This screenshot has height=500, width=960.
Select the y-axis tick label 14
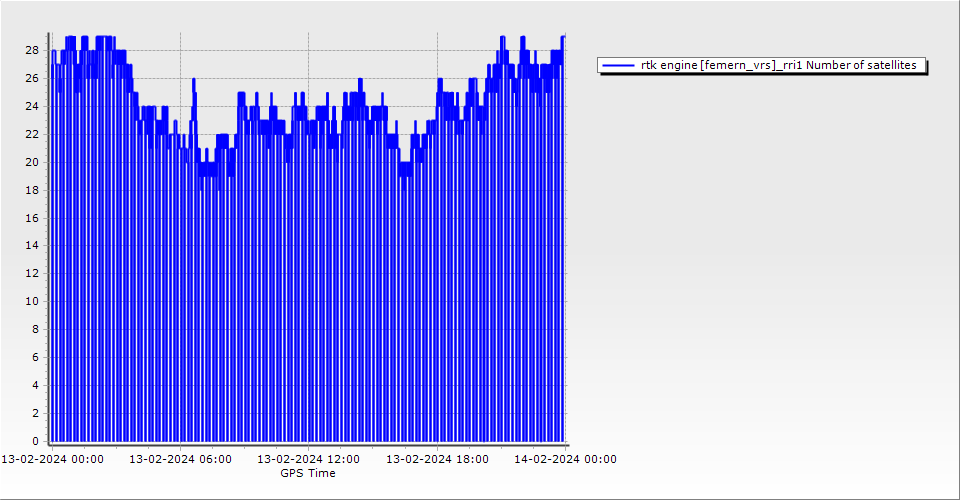(32, 245)
